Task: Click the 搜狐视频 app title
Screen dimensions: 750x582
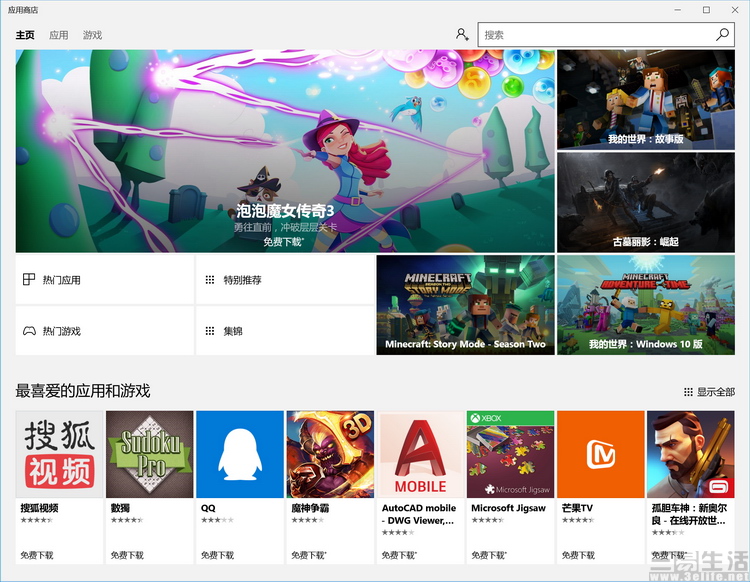Action: tap(39, 508)
